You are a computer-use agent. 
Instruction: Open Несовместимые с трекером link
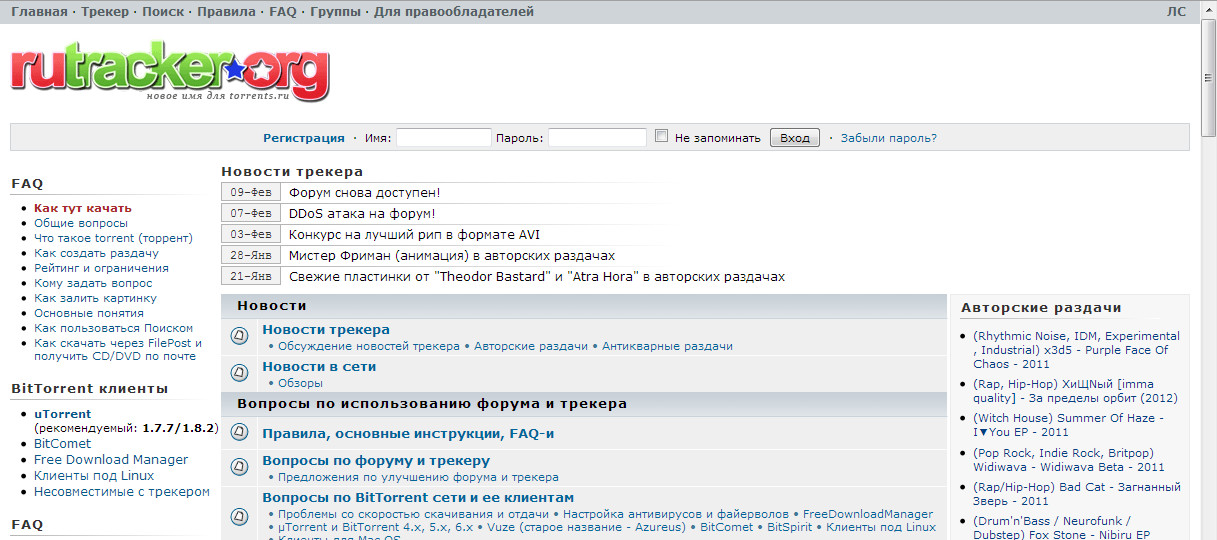[x=122, y=491]
